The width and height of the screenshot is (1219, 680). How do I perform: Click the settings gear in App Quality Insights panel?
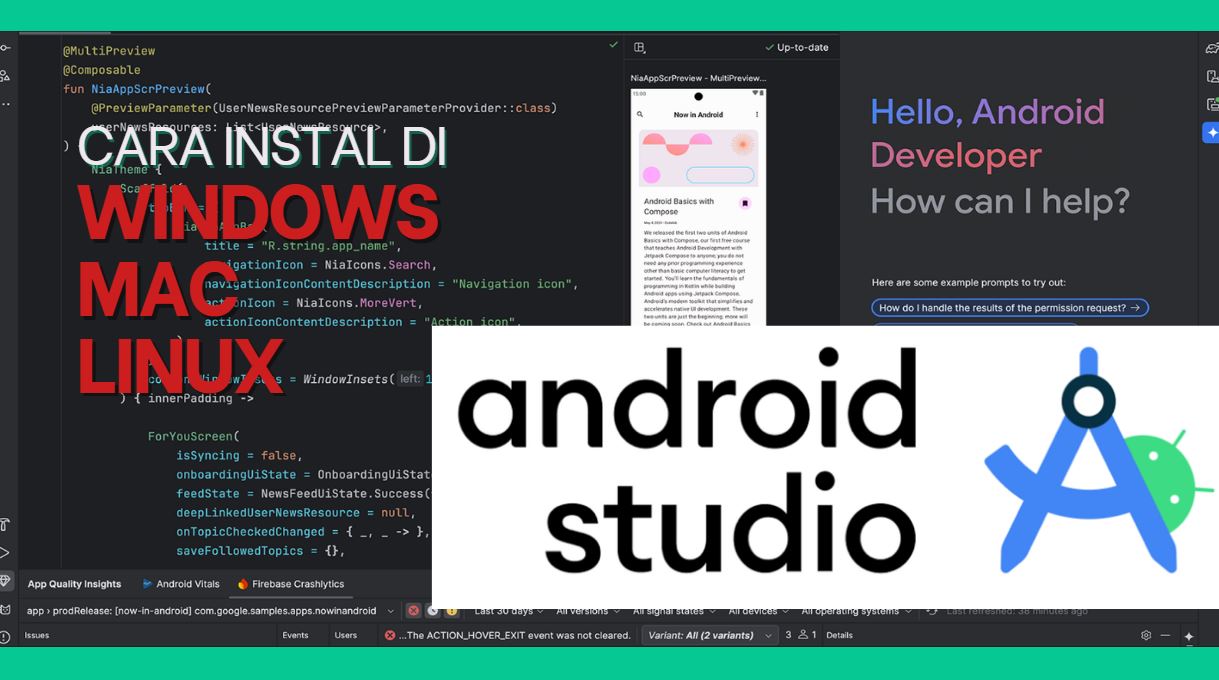click(x=1146, y=634)
